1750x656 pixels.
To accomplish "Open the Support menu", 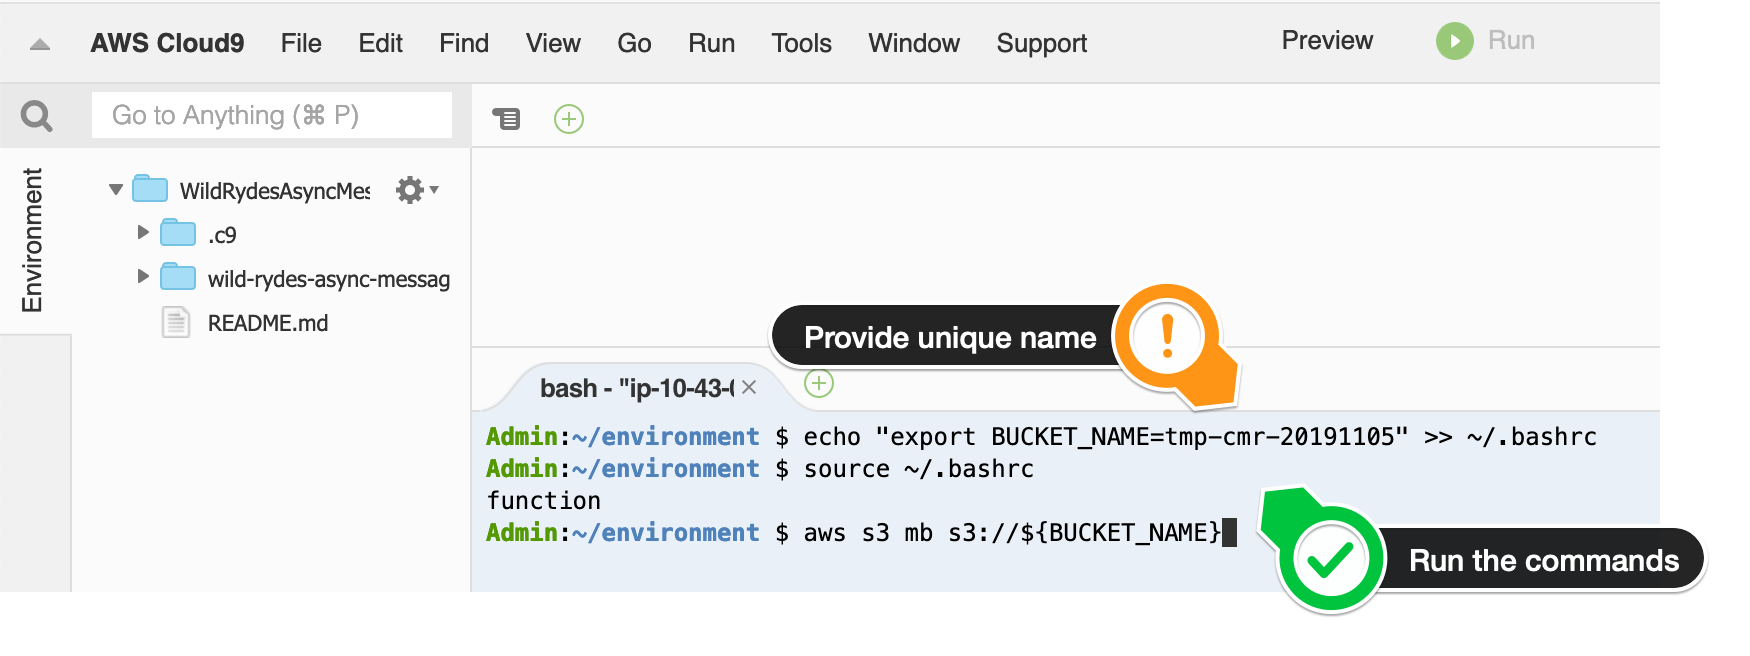I will 1042,43.
